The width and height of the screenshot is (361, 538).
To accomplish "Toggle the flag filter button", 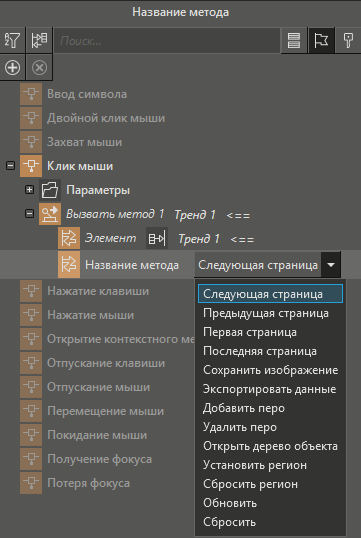I will pos(321,40).
